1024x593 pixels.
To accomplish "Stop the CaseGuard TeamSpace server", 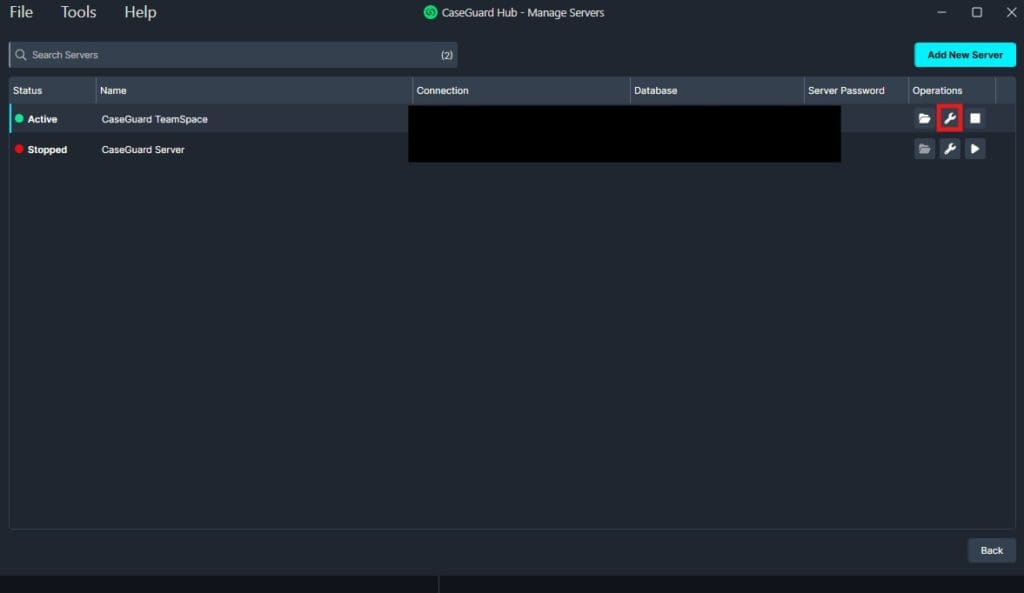I will coord(975,118).
